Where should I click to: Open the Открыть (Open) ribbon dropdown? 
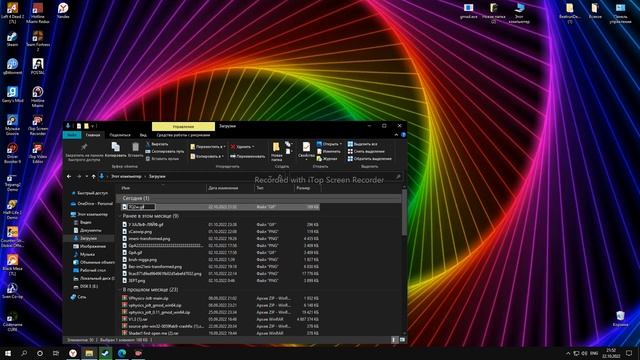tap(329, 144)
